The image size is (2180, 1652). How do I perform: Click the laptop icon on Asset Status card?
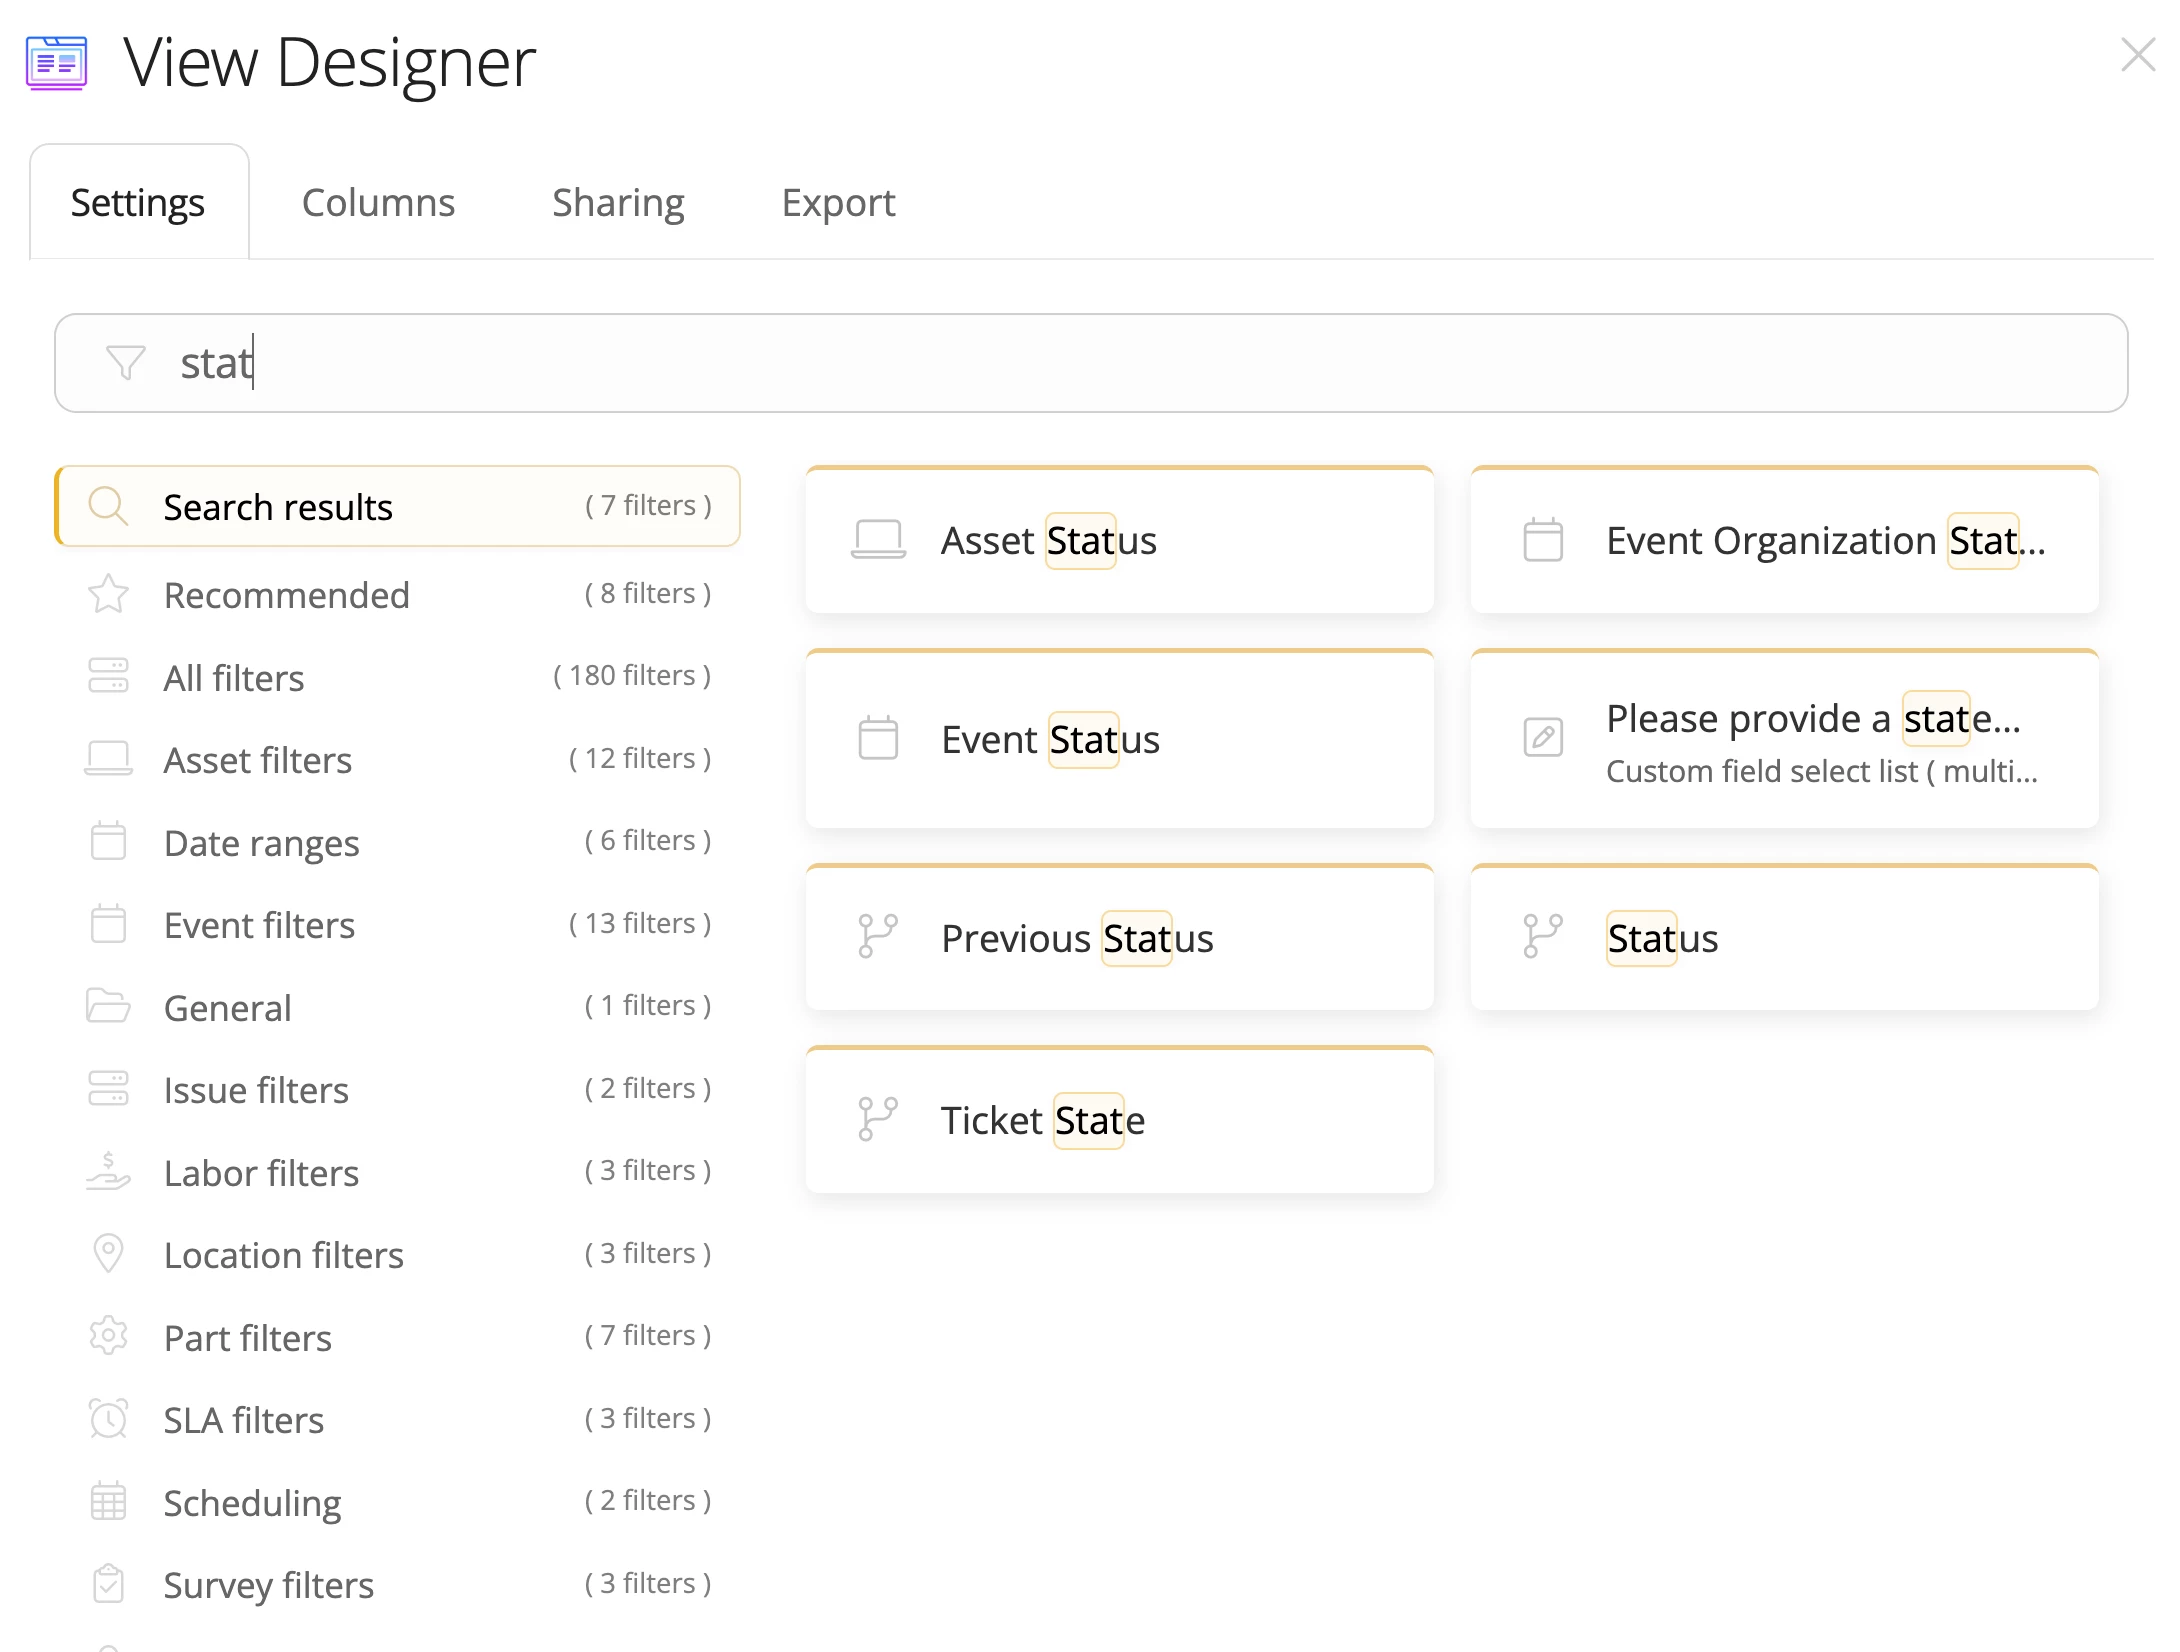[878, 540]
